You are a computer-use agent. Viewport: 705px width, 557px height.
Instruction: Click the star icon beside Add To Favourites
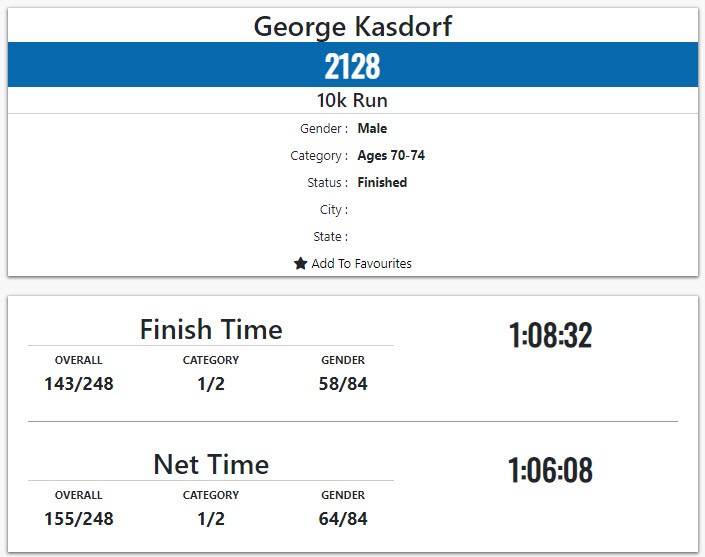point(300,264)
